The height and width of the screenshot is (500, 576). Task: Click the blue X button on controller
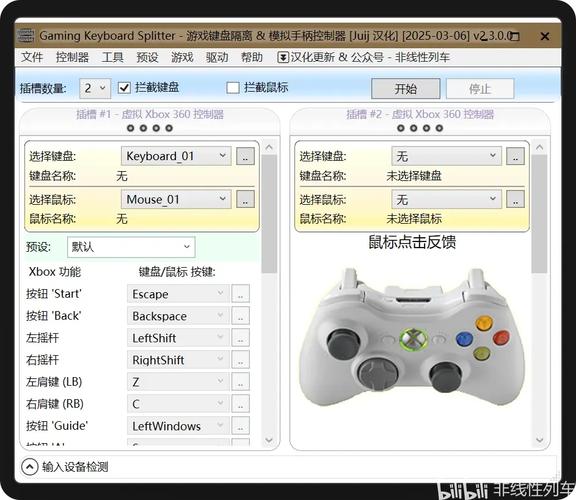point(464,339)
